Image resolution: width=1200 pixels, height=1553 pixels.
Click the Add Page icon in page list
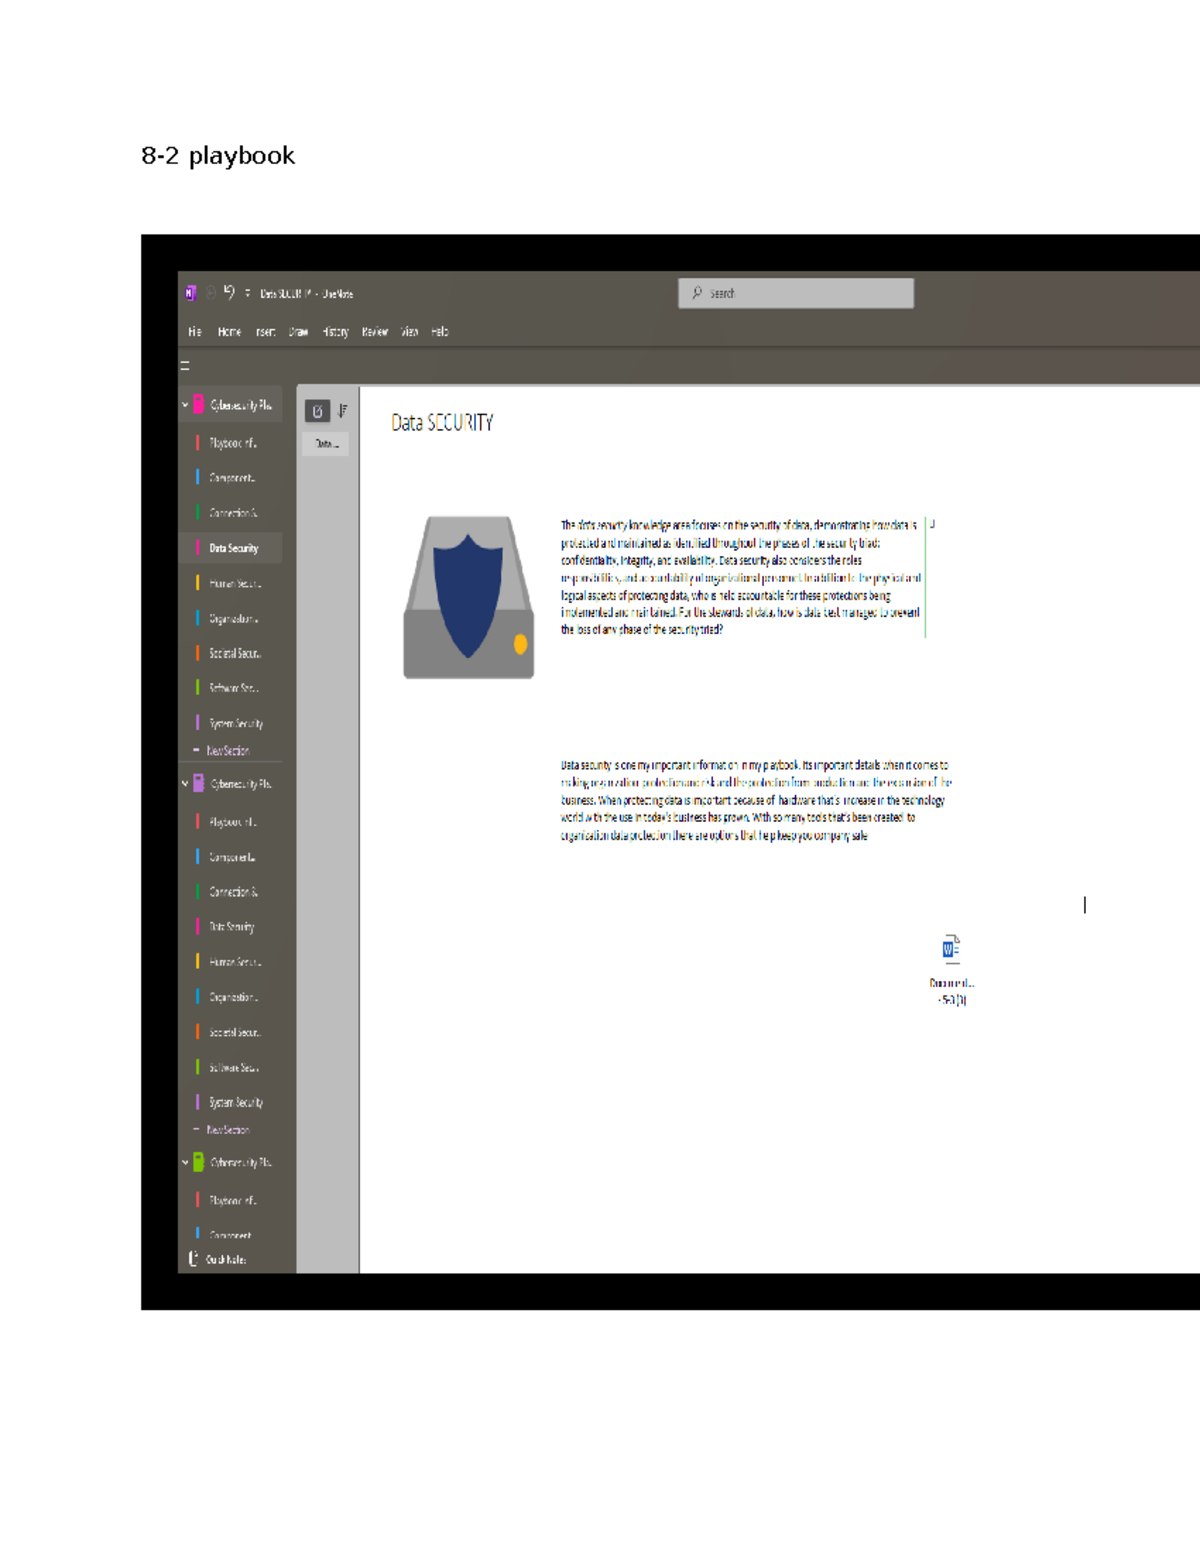317,411
